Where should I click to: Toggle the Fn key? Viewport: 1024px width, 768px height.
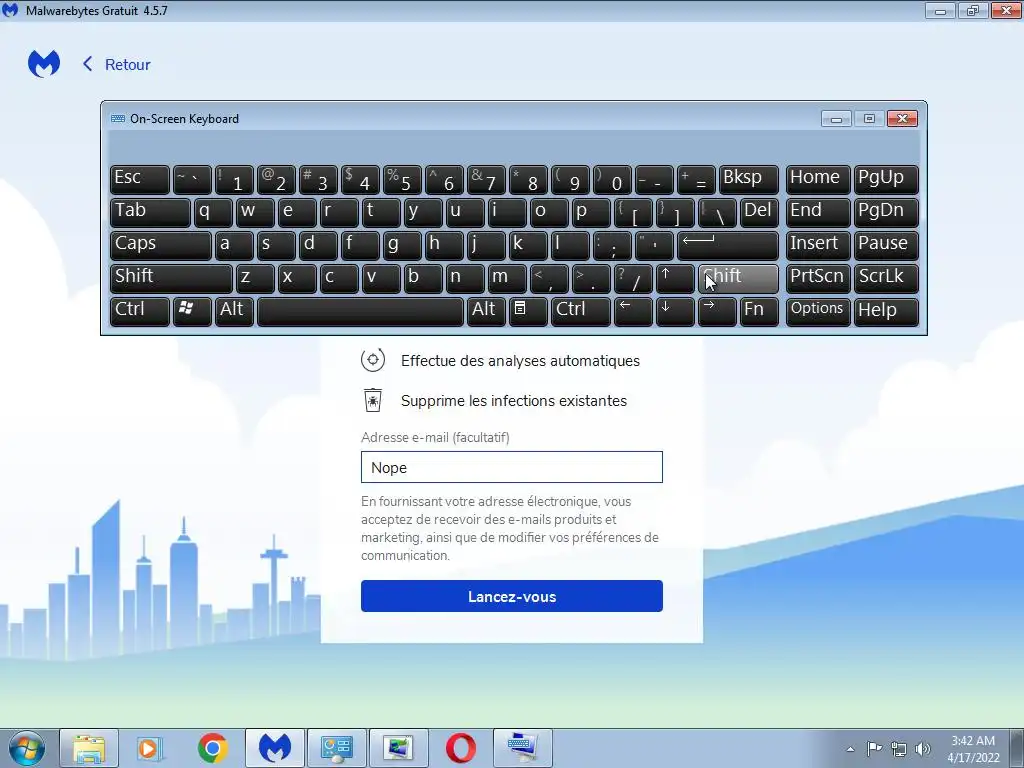pos(760,311)
